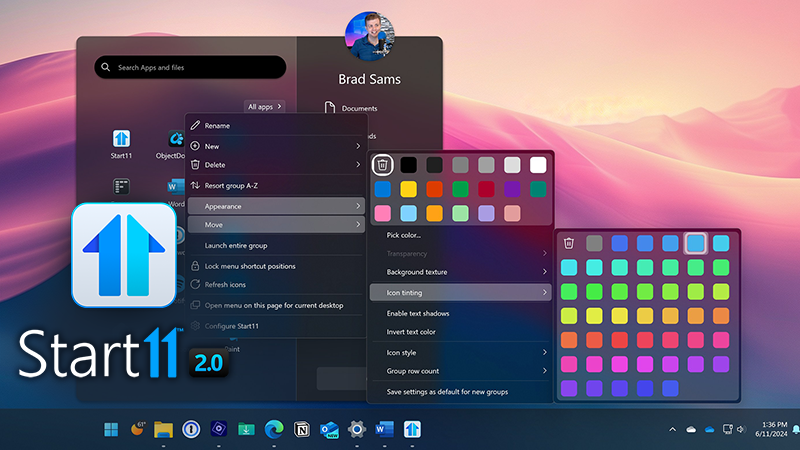Toggle Lock menu shortcut positions
Screen dimensions: 800x450
[x=250, y=266]
